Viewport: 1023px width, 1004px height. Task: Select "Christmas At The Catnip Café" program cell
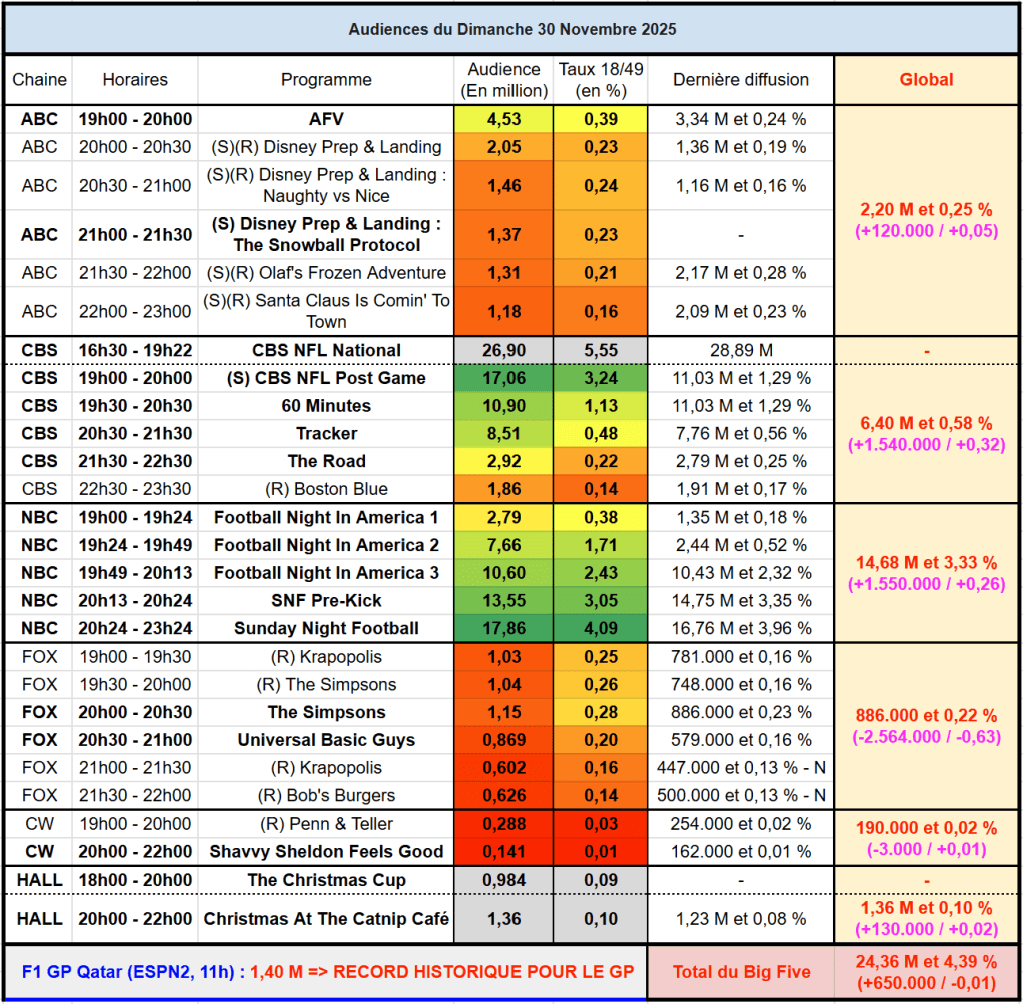point(326,919)
